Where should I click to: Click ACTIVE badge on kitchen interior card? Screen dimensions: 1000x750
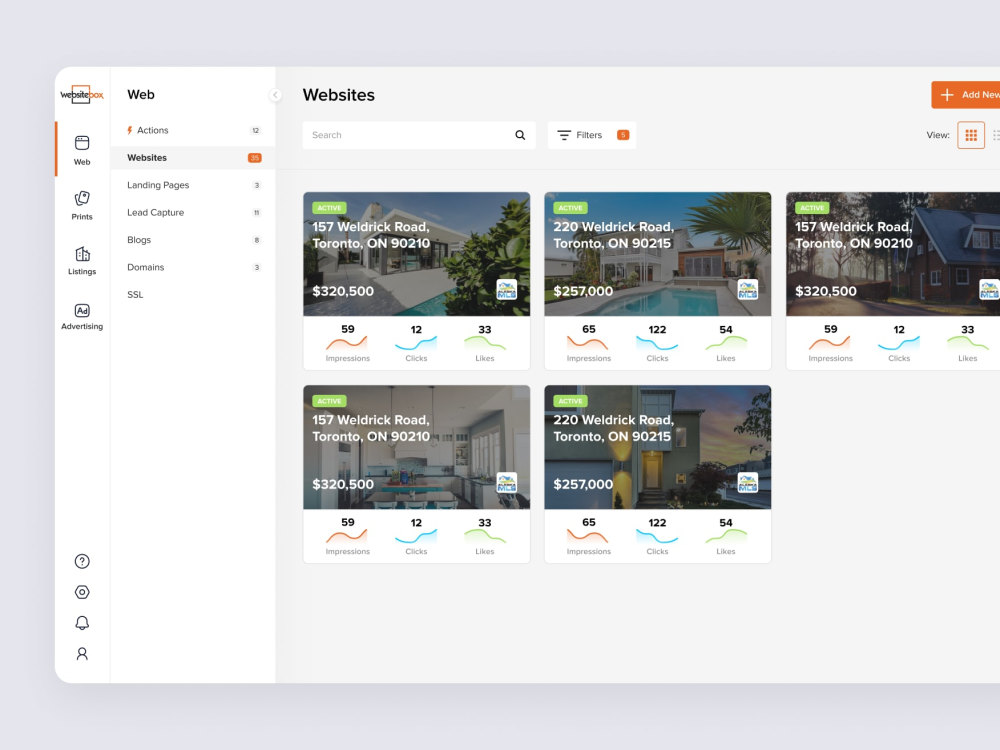[329, 401]
